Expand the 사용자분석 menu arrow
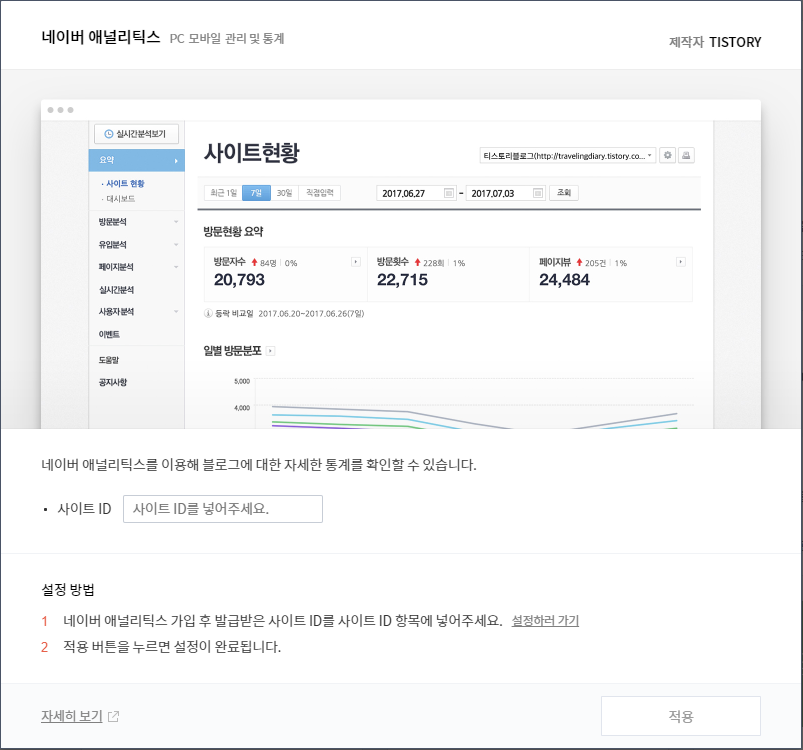This screenshot has width=803, height=750. tap(176, 311)
